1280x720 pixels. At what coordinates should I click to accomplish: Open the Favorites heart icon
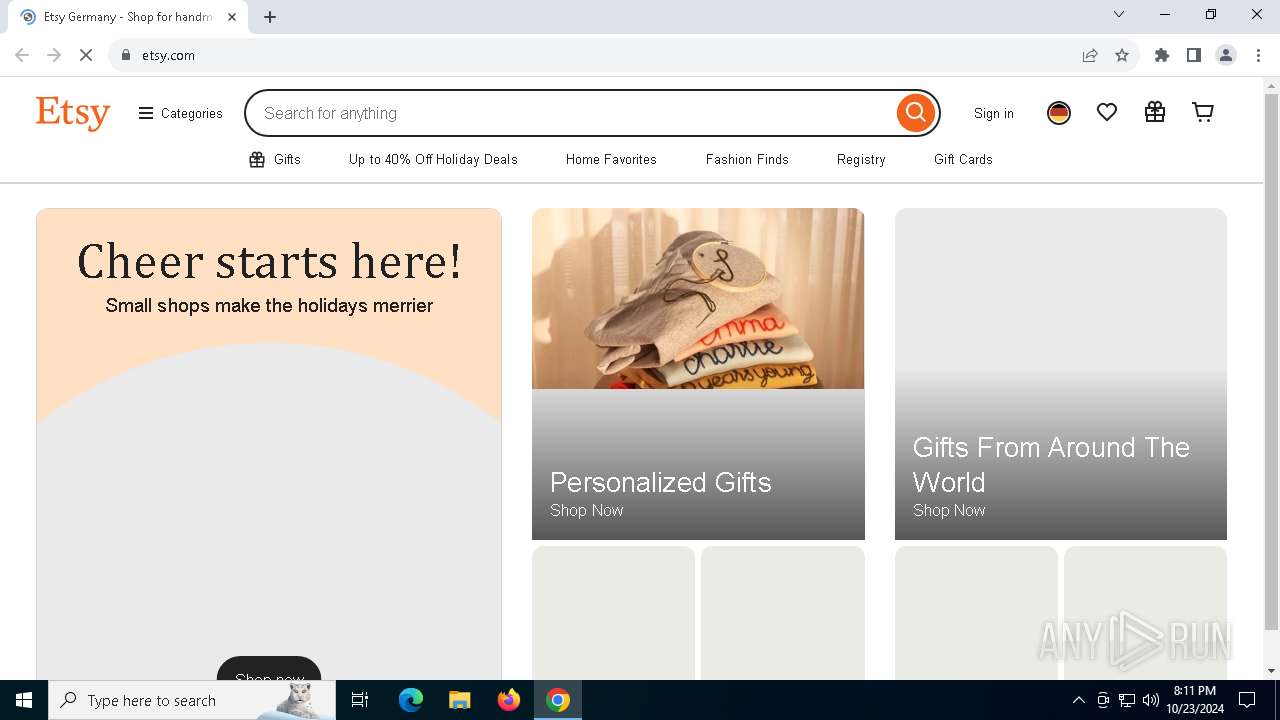point(1107,113)
